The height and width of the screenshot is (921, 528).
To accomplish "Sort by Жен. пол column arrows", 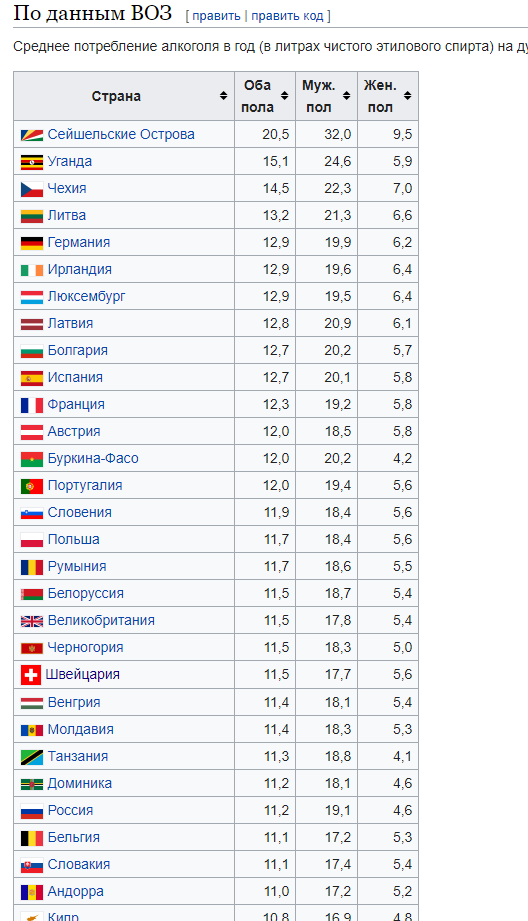I will click(x=408, y=96).
